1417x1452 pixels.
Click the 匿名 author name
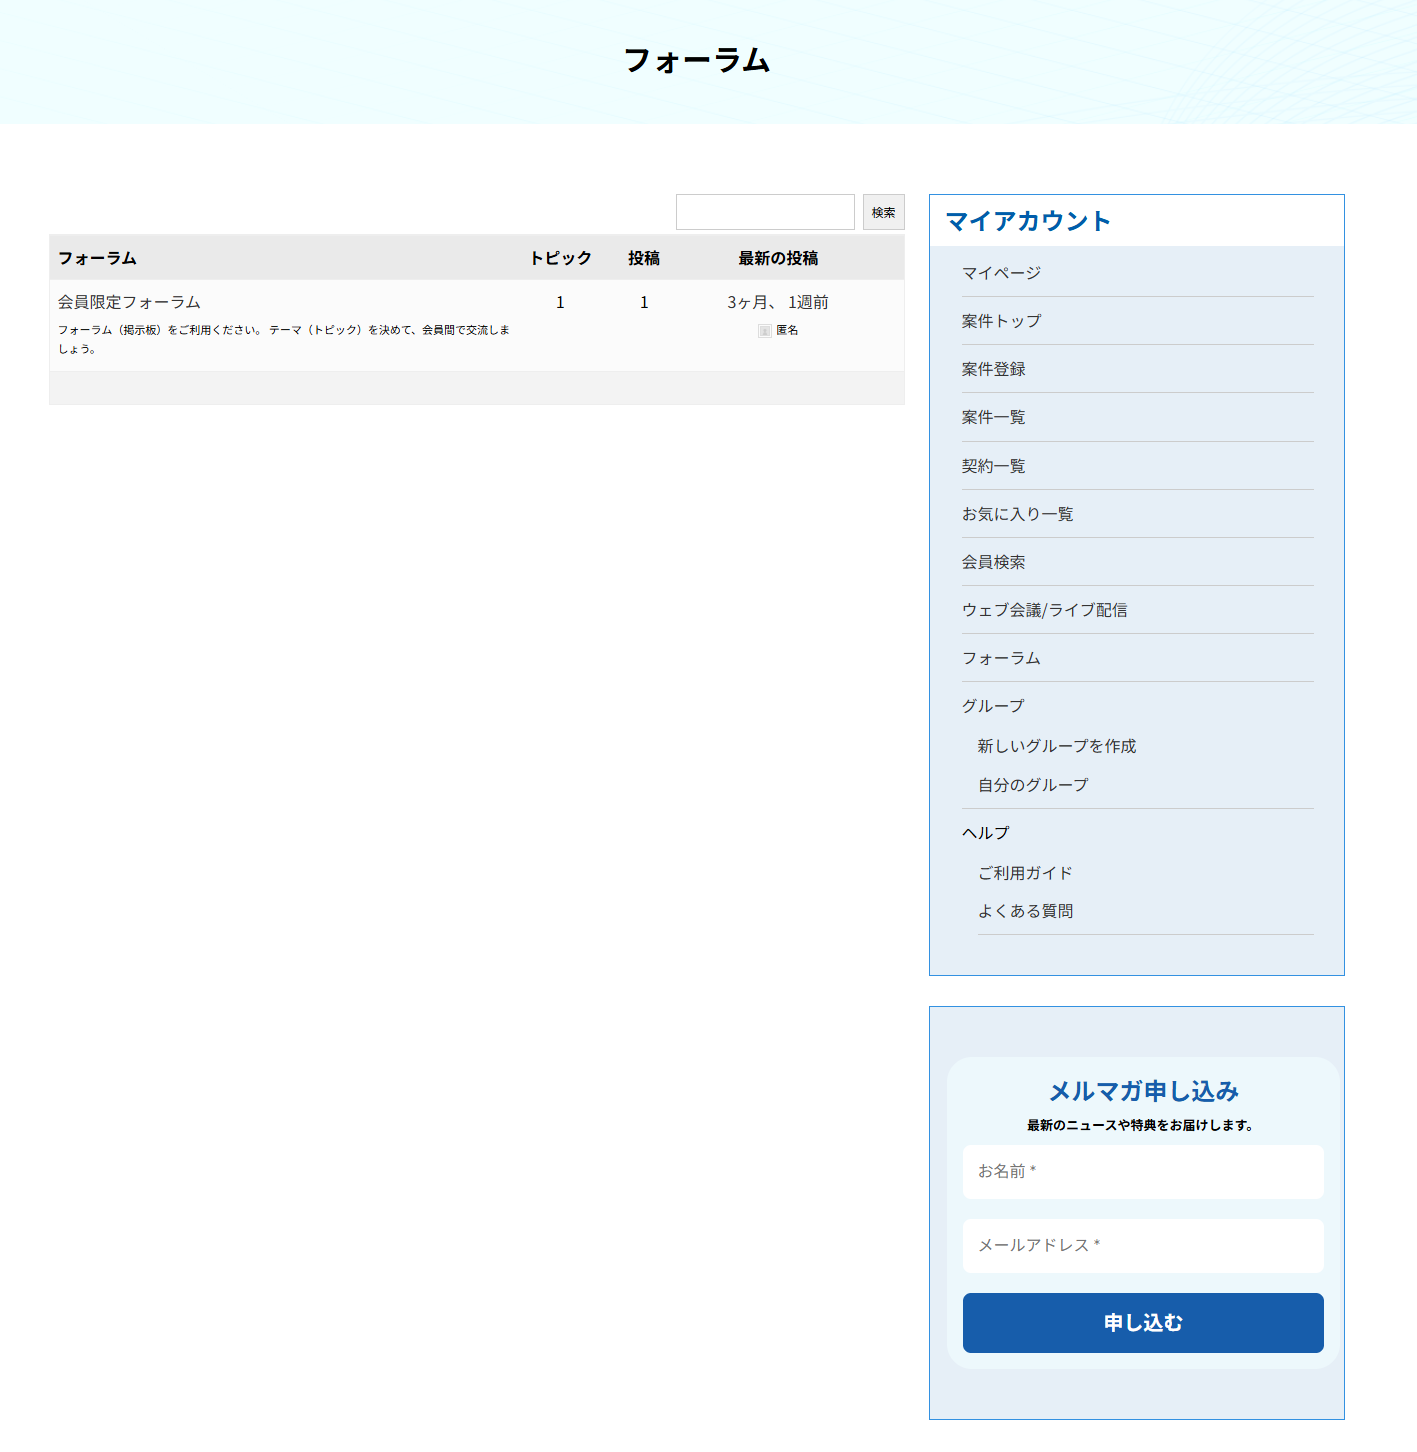pos(787,330)
